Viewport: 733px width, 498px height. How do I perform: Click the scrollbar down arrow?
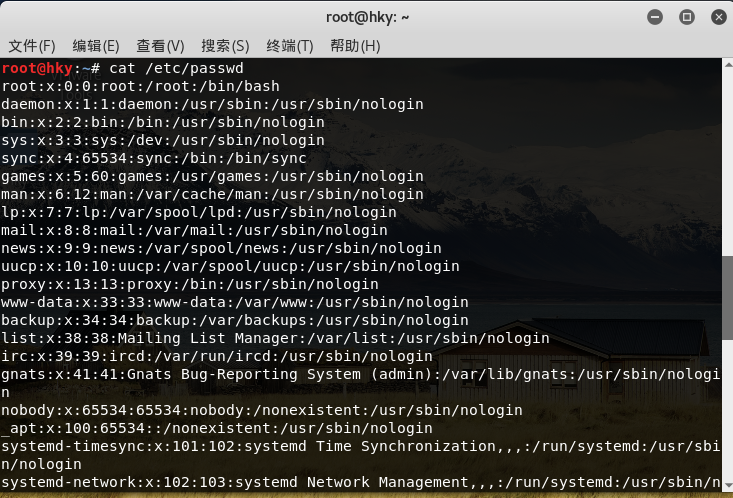(x=728, y=485)
